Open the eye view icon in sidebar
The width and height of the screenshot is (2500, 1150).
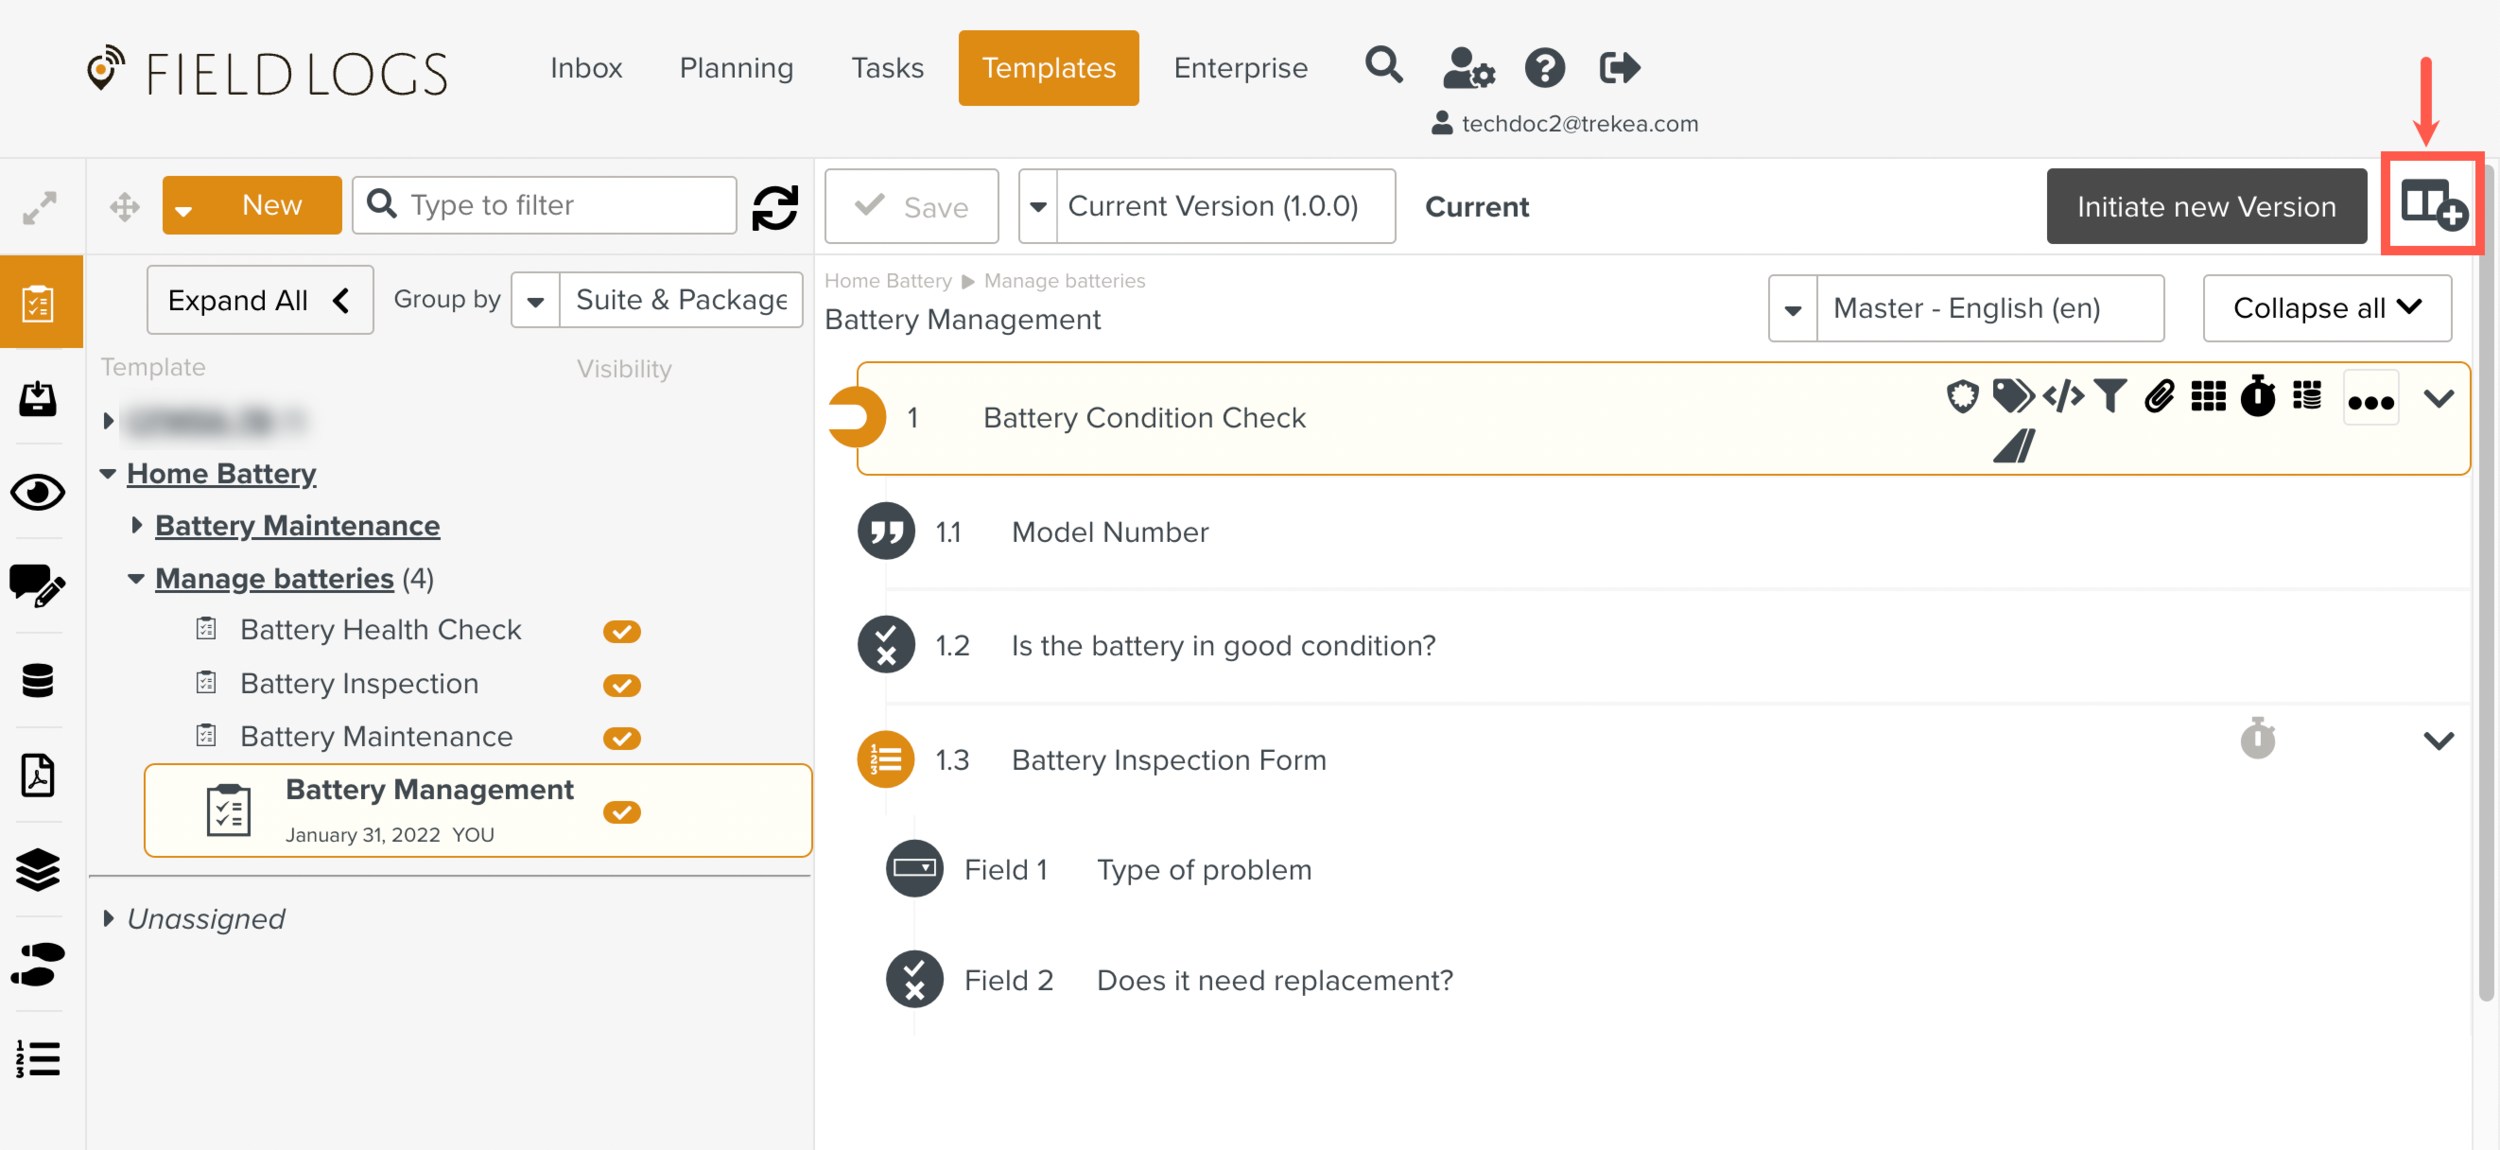(38, 493)
